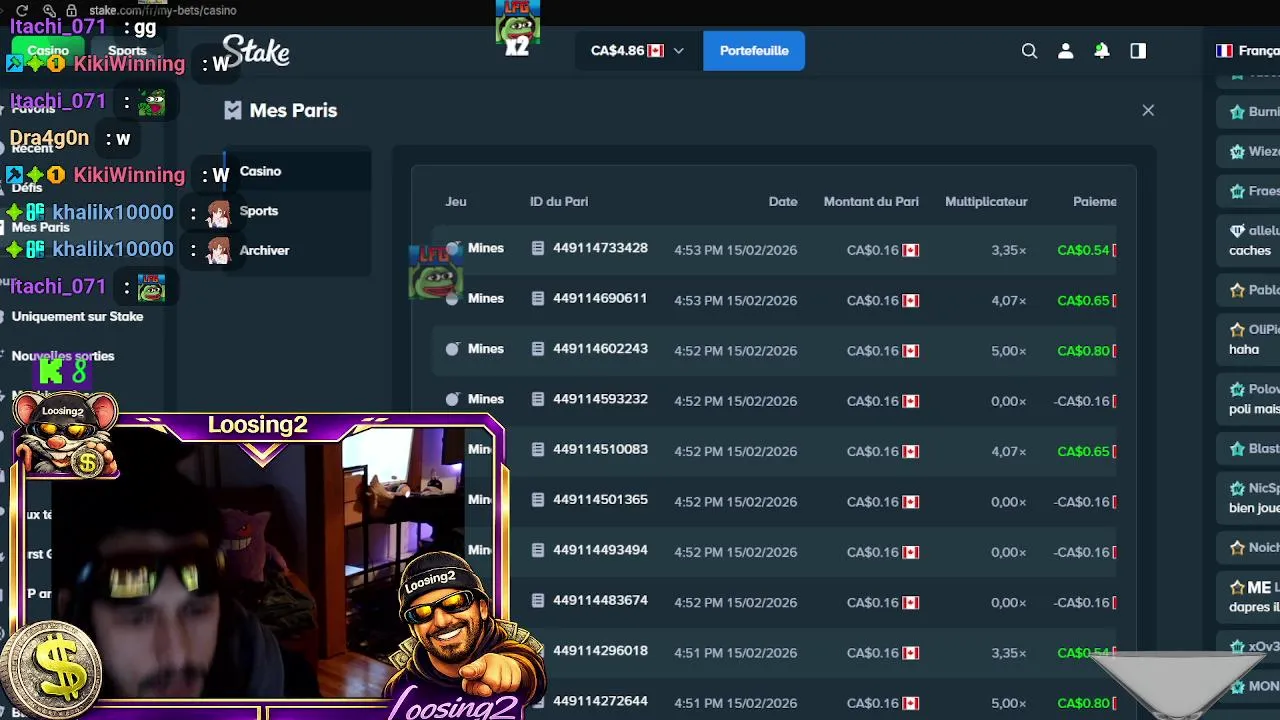The height and width of the screenshot is (720, 1280).
Task: Reload the page in browser
Action: click(x=22, y=10)
